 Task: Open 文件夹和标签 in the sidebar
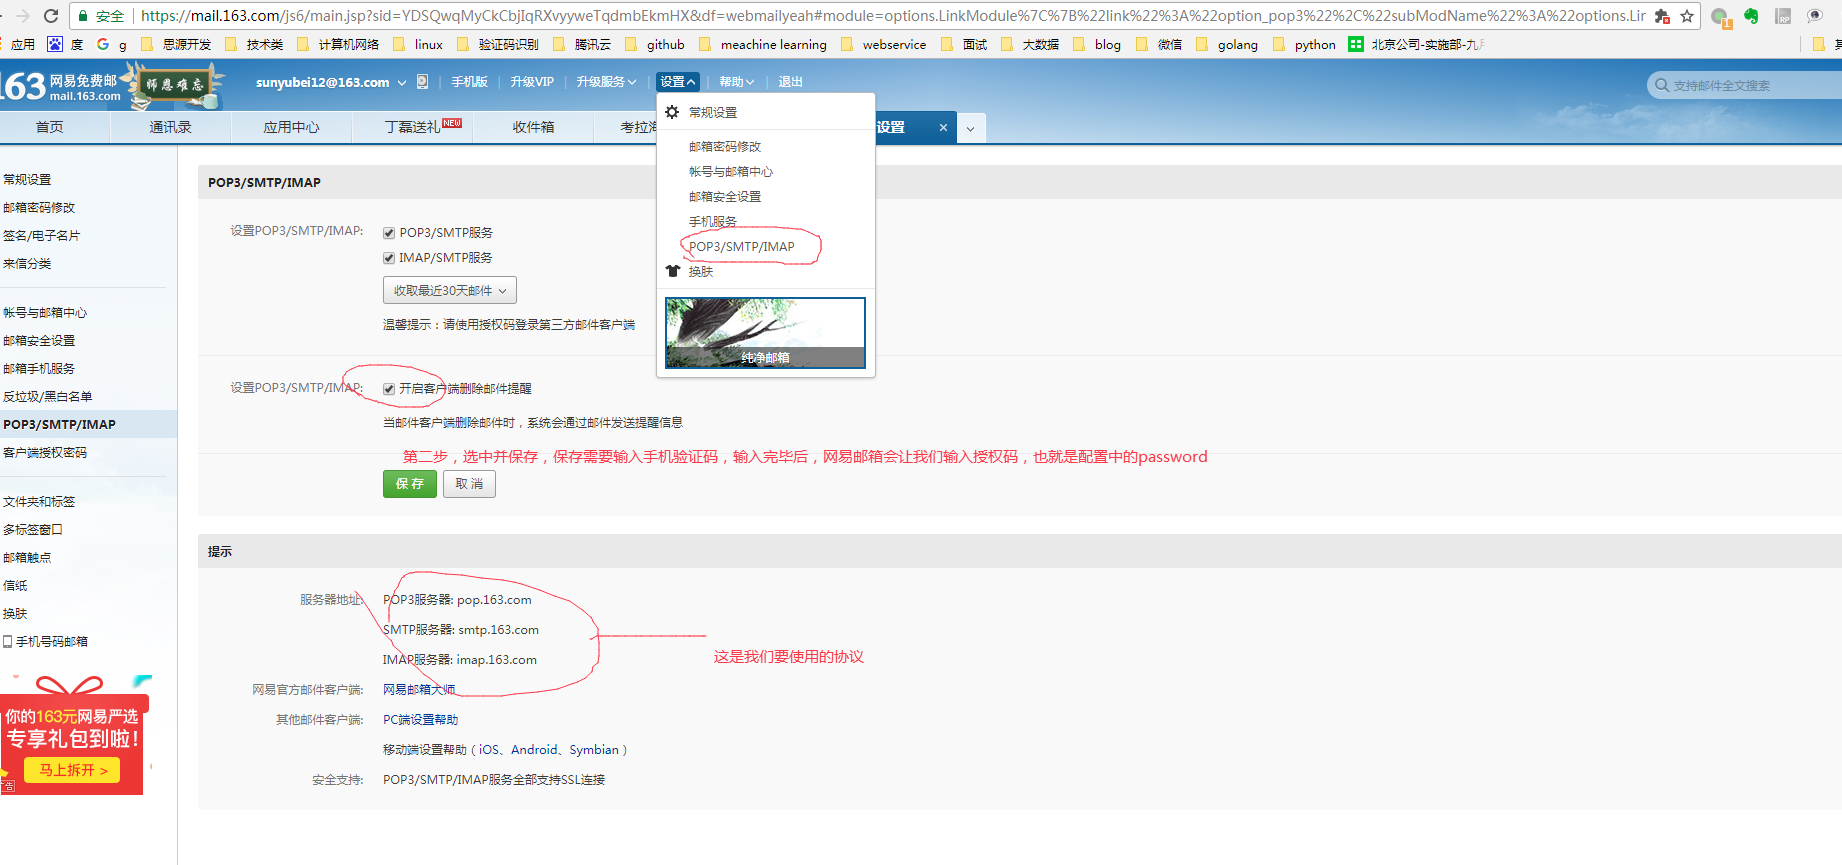pos(39,502)
